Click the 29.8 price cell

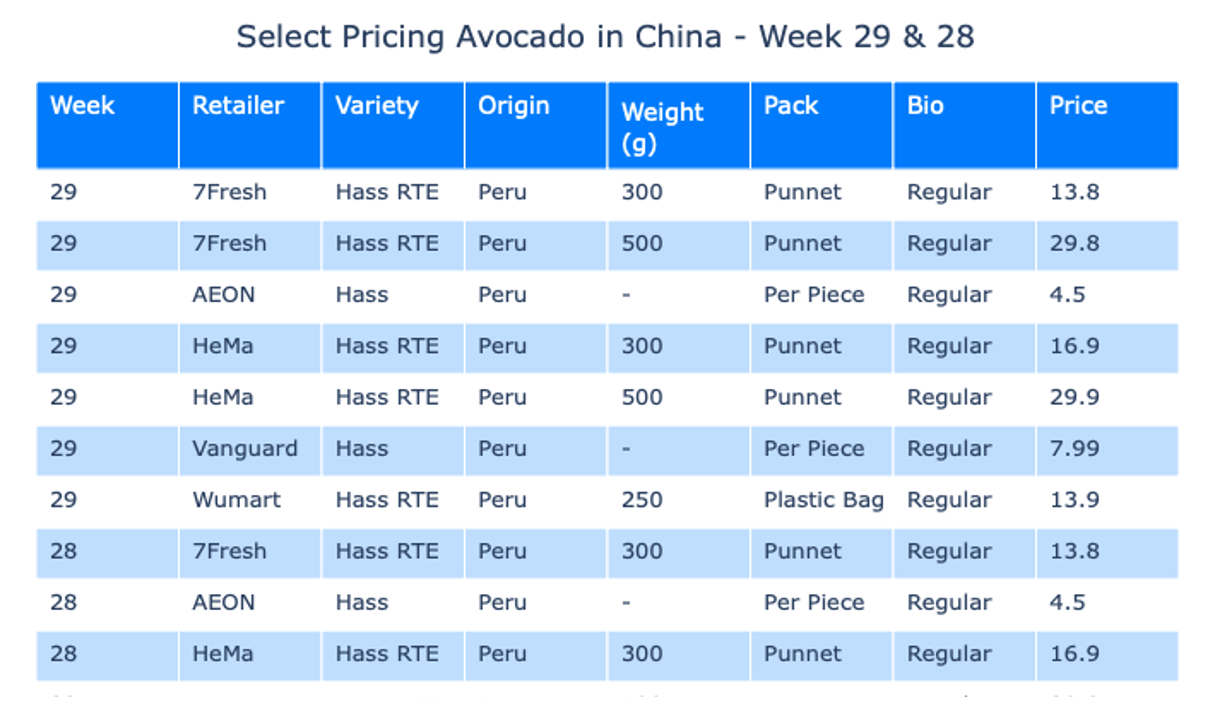1108,244
